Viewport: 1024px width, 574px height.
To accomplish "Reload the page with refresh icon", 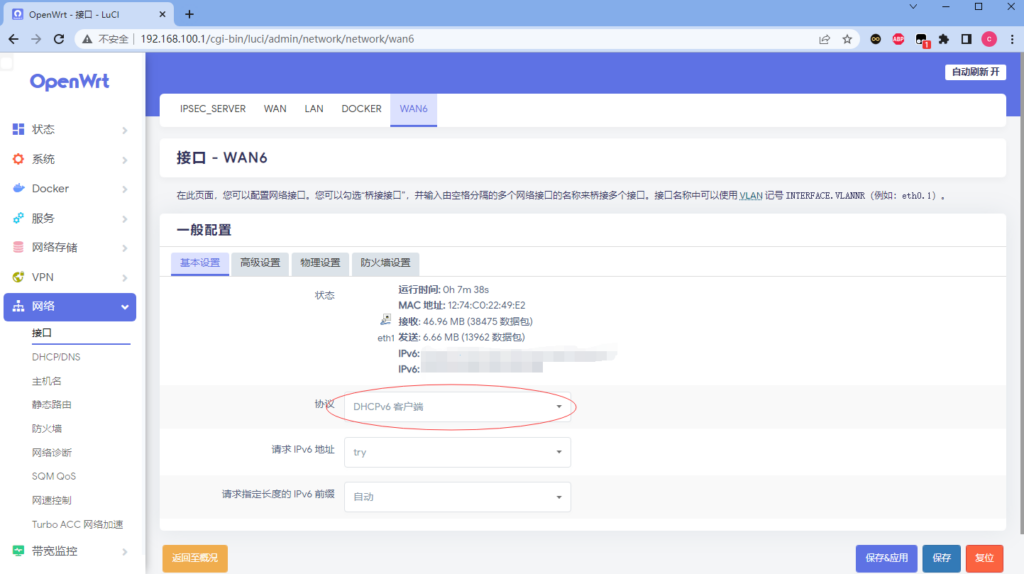I will tap(59, 39).
